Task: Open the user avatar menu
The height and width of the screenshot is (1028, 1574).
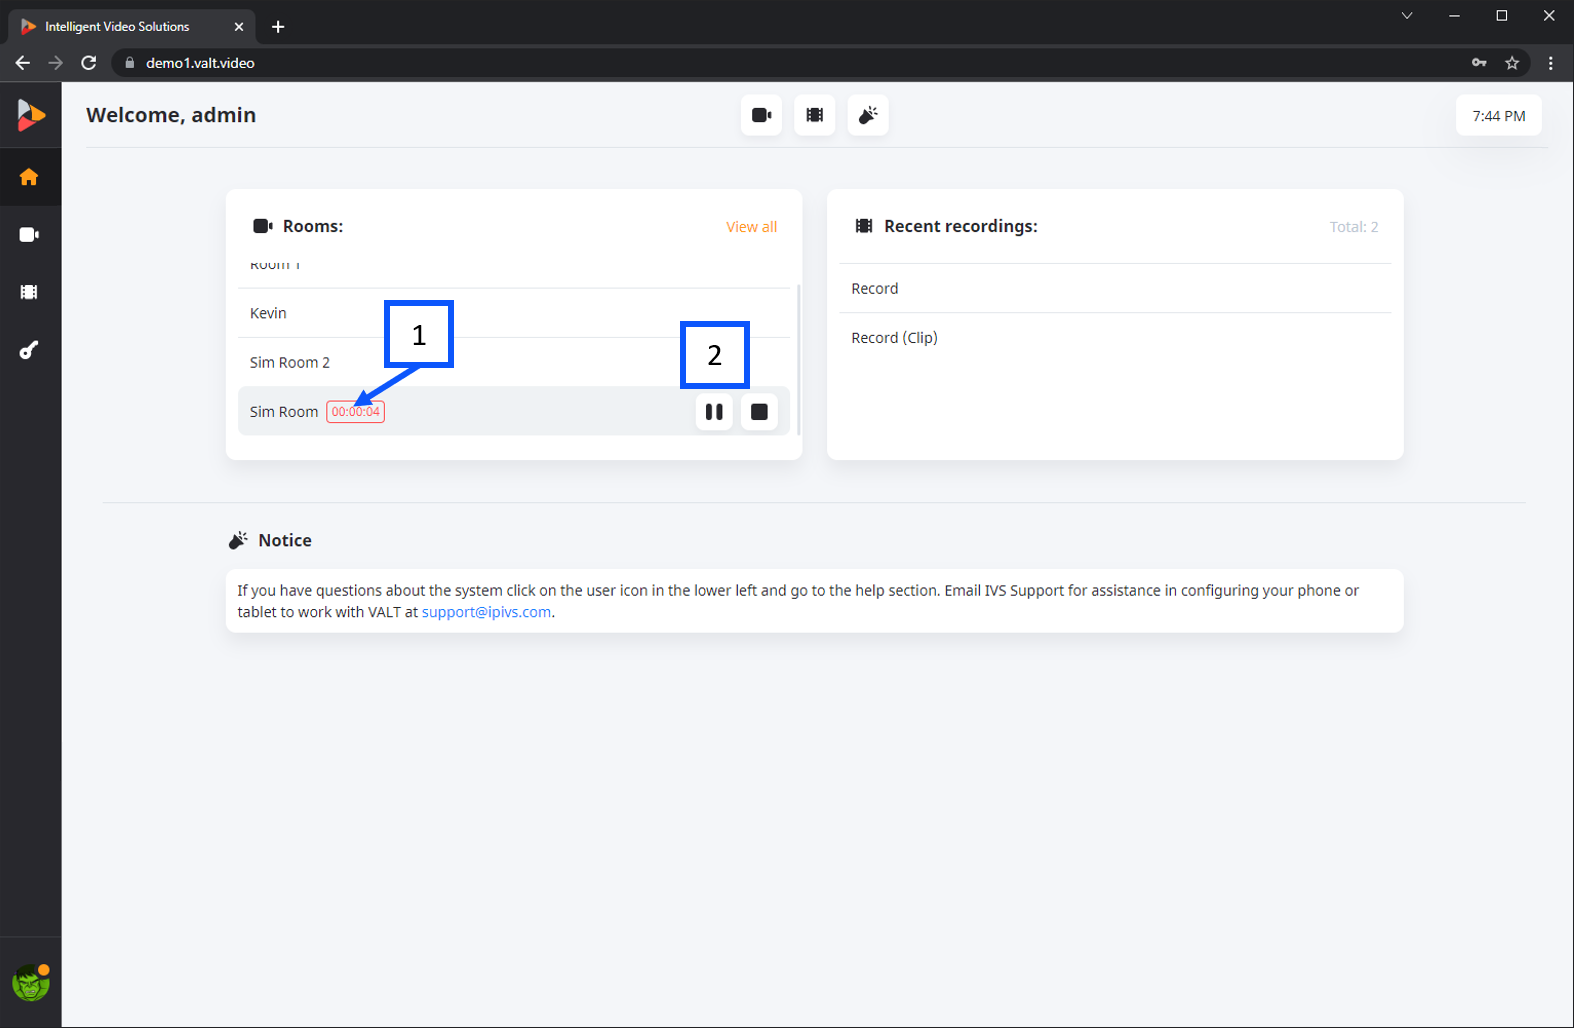Action: tap(31, 983)
